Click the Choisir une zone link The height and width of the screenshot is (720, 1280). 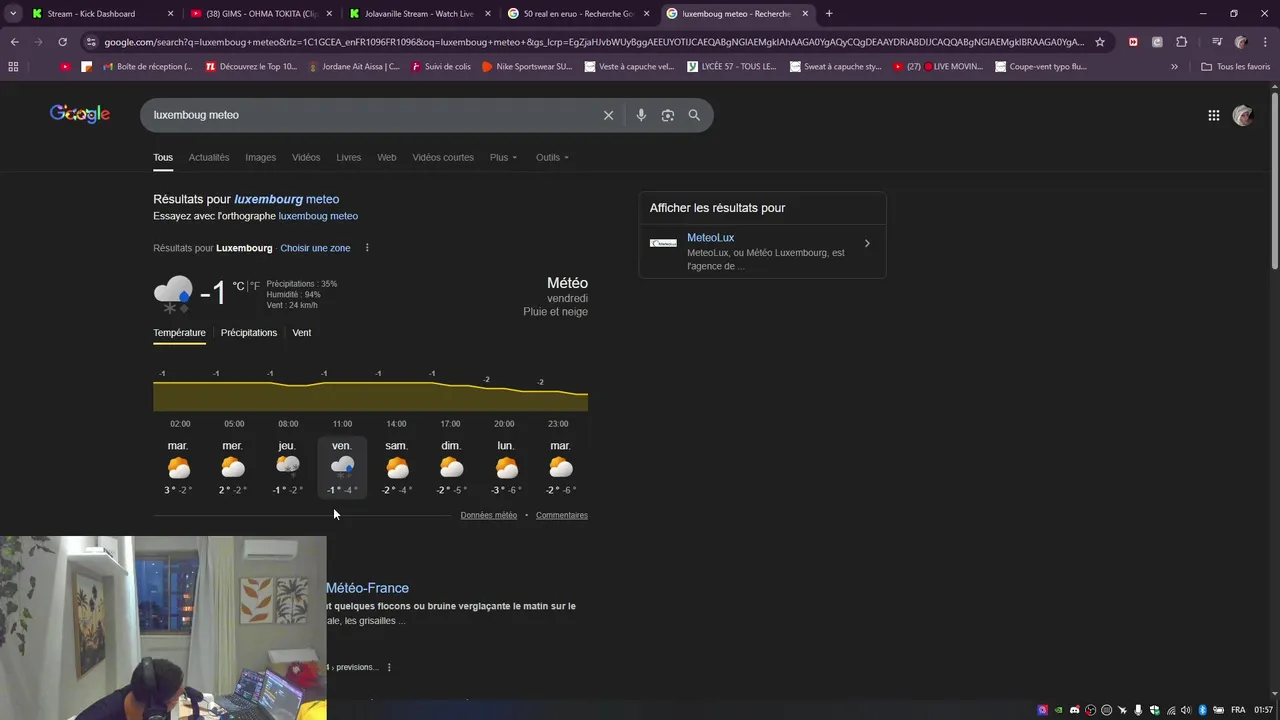point(315,248)
